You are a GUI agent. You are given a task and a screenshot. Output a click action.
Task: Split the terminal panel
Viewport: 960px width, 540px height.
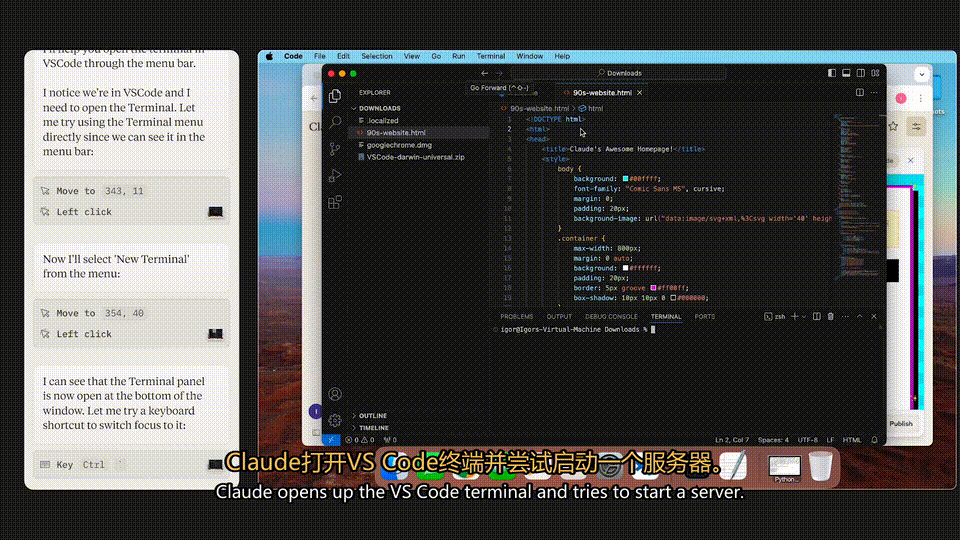(817, 317)
